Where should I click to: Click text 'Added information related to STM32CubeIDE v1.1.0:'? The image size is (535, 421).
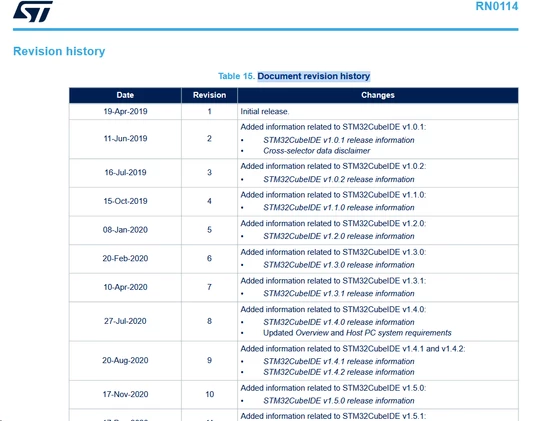[x=333, y=195]
